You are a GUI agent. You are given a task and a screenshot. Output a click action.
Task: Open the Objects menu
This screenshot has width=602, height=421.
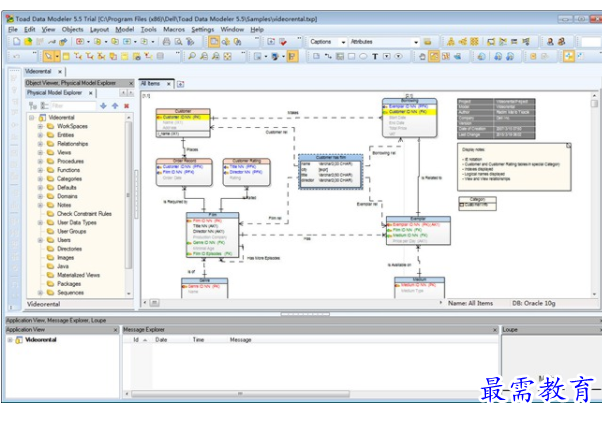pyautogui.click(x=73, y=30)
